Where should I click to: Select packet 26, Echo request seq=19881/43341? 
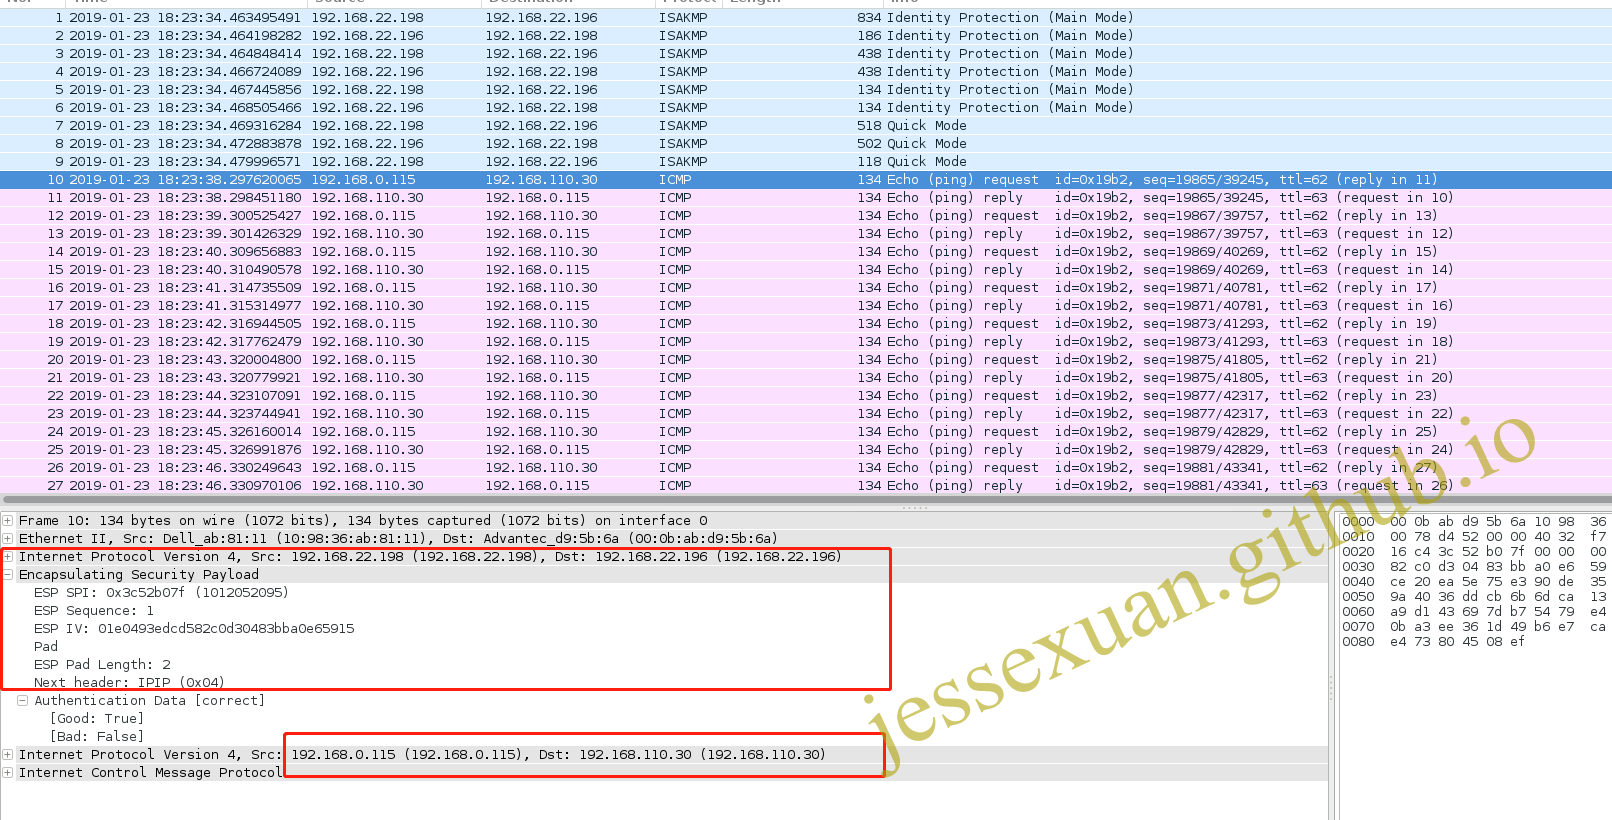(x=806, y=467)
